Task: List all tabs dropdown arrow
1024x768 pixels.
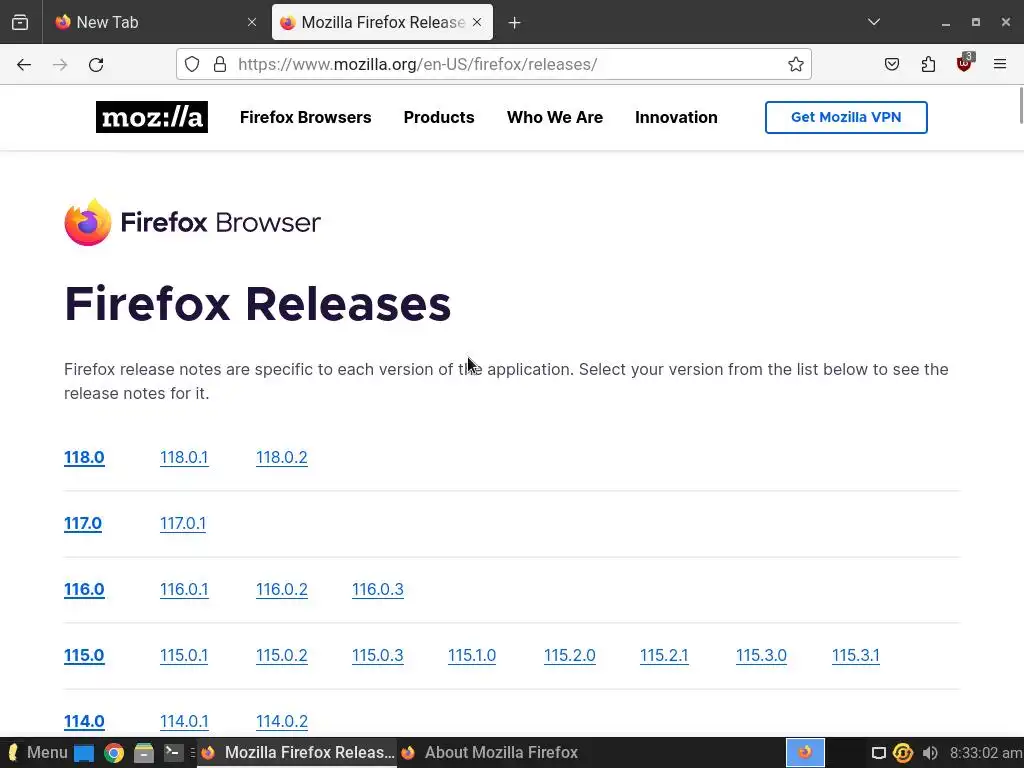Action: (874, 22)
